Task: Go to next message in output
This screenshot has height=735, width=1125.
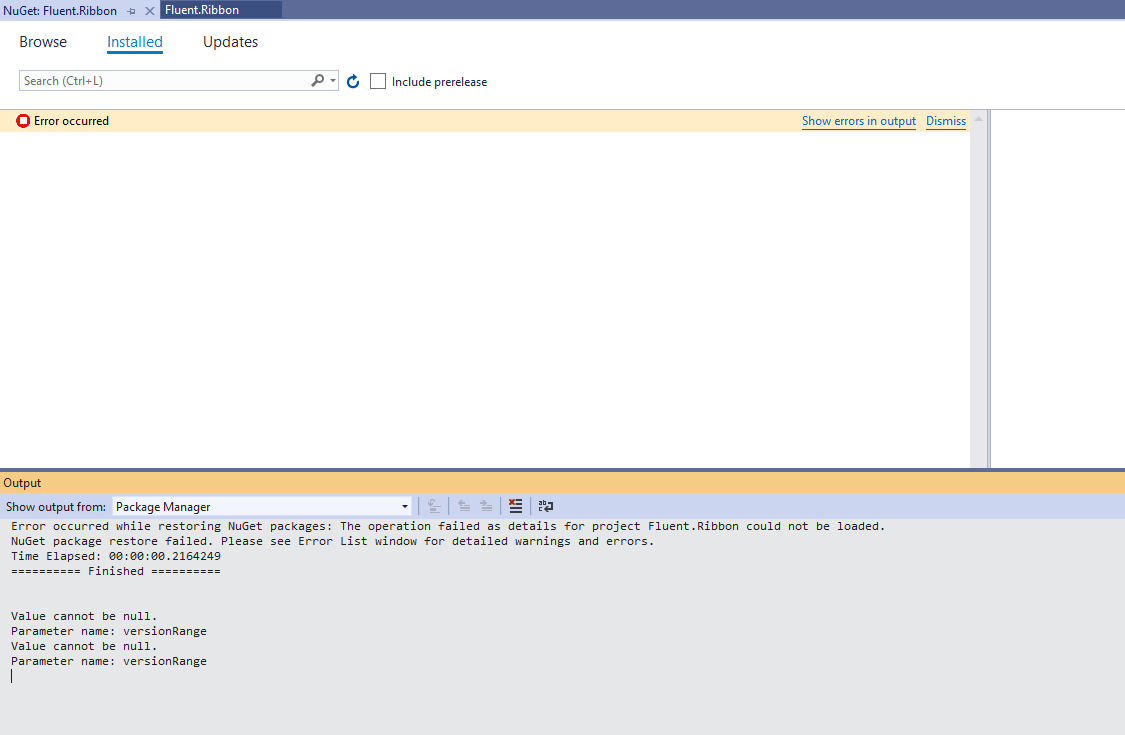Action: (486, 506)
